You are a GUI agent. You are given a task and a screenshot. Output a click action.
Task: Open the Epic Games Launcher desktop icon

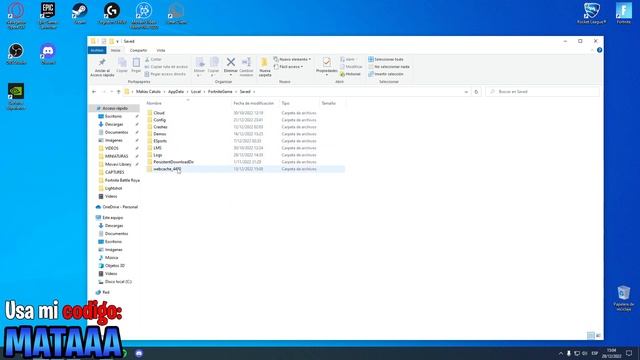coord(48,15)
